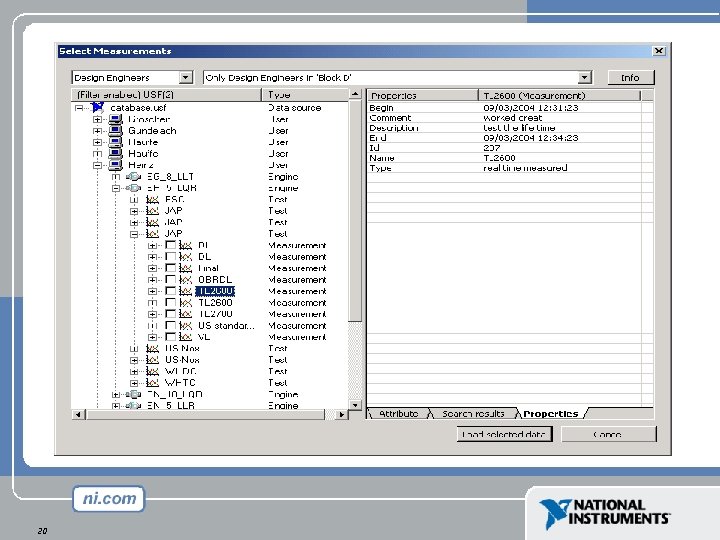Click the Info button
This screenshot has width=720, height=540.
click(x=630, y=78)
